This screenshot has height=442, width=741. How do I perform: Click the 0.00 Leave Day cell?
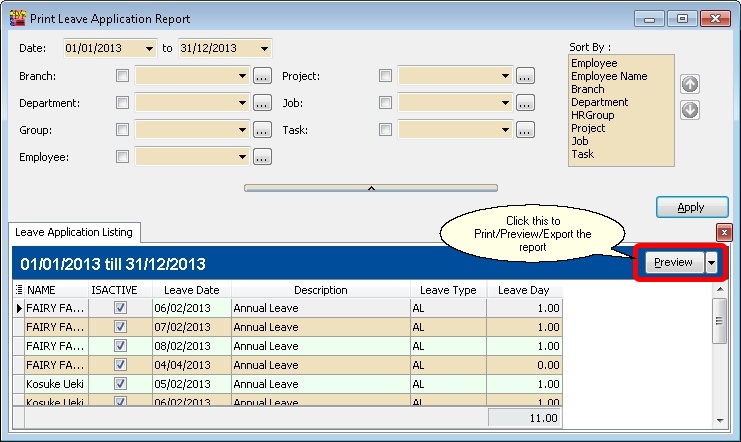coord(524,364)
